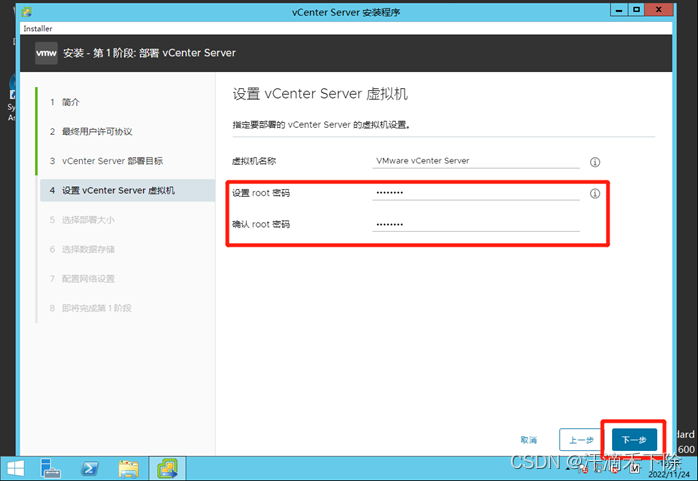Screen dimensions: 698x481
Task: Open the Windows Start button
Action: click(x=16, y=469)
